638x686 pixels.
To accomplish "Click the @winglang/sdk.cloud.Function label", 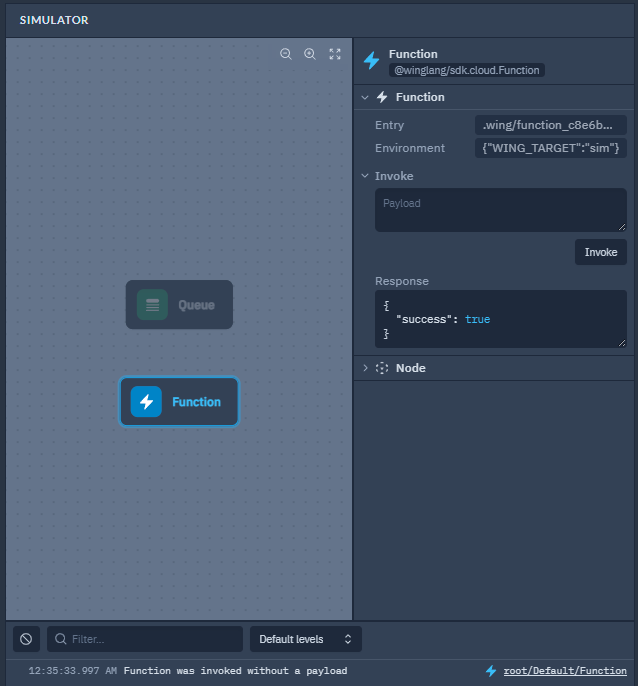I will tap(467, 70).
